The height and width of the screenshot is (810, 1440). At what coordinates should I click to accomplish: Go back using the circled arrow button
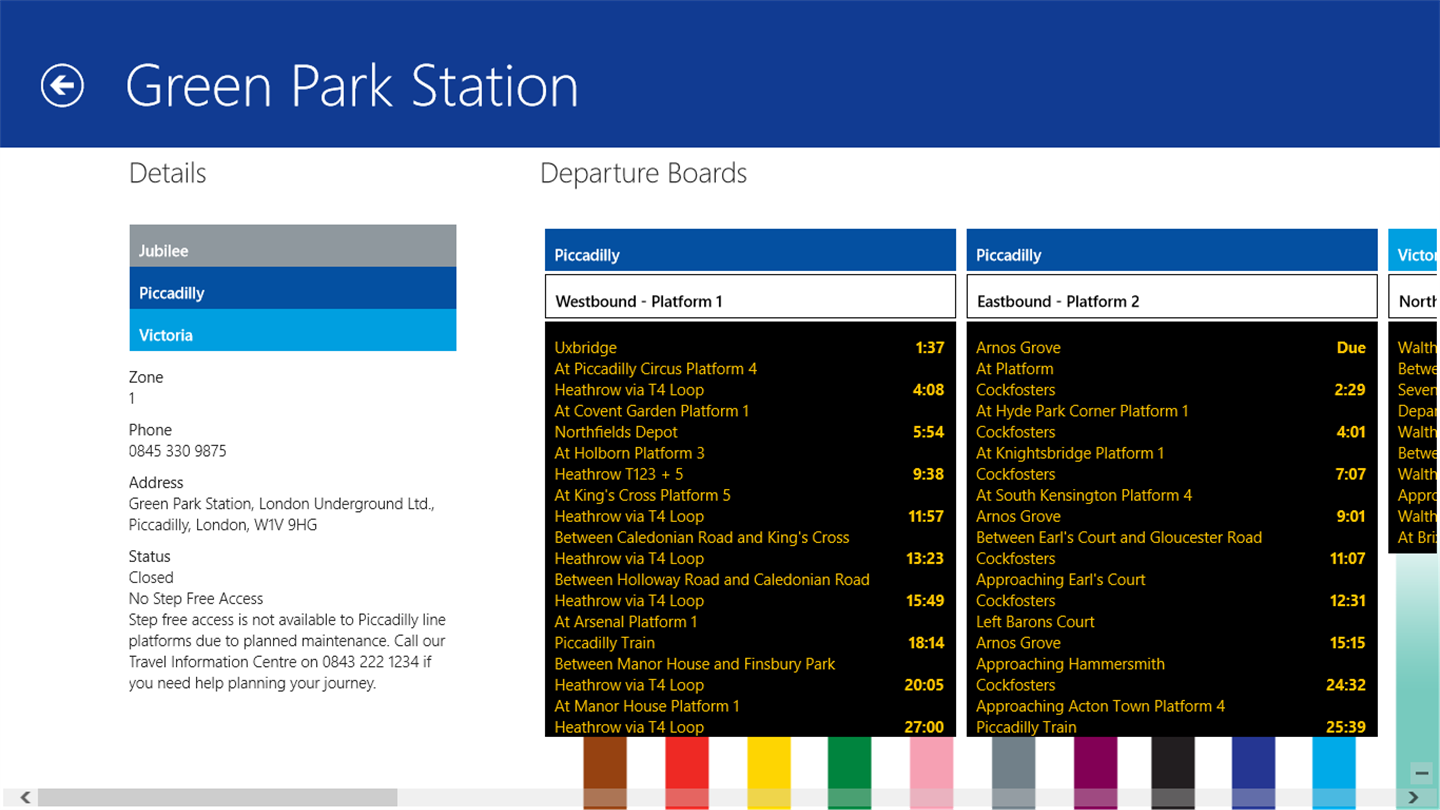[62, 86]
